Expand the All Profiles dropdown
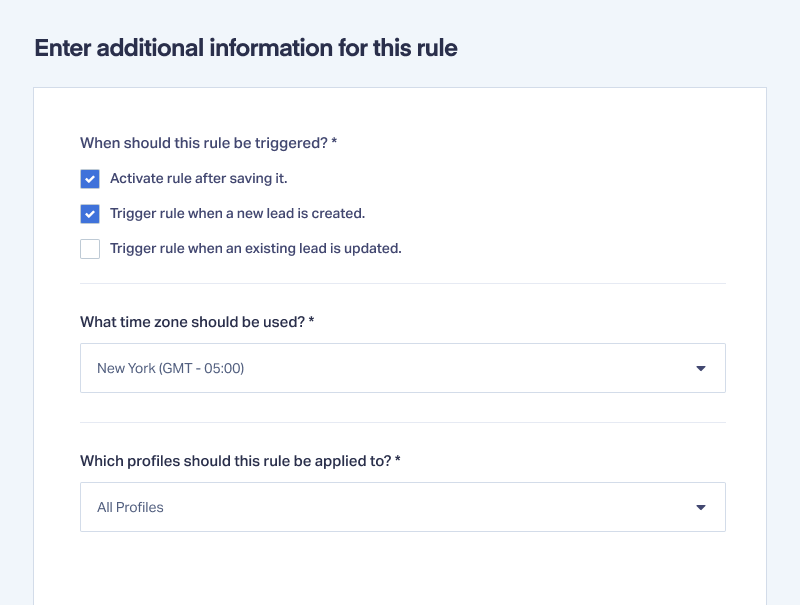 pyautogui.click(x=403, y=507)
